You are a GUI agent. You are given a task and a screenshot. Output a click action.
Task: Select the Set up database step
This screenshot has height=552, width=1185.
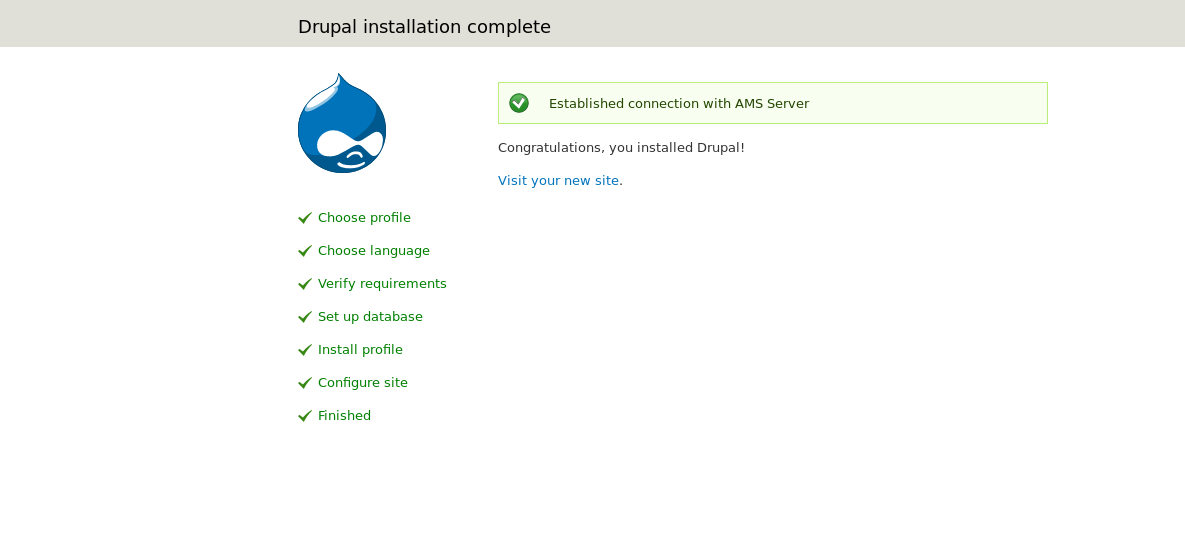[370, 317]
